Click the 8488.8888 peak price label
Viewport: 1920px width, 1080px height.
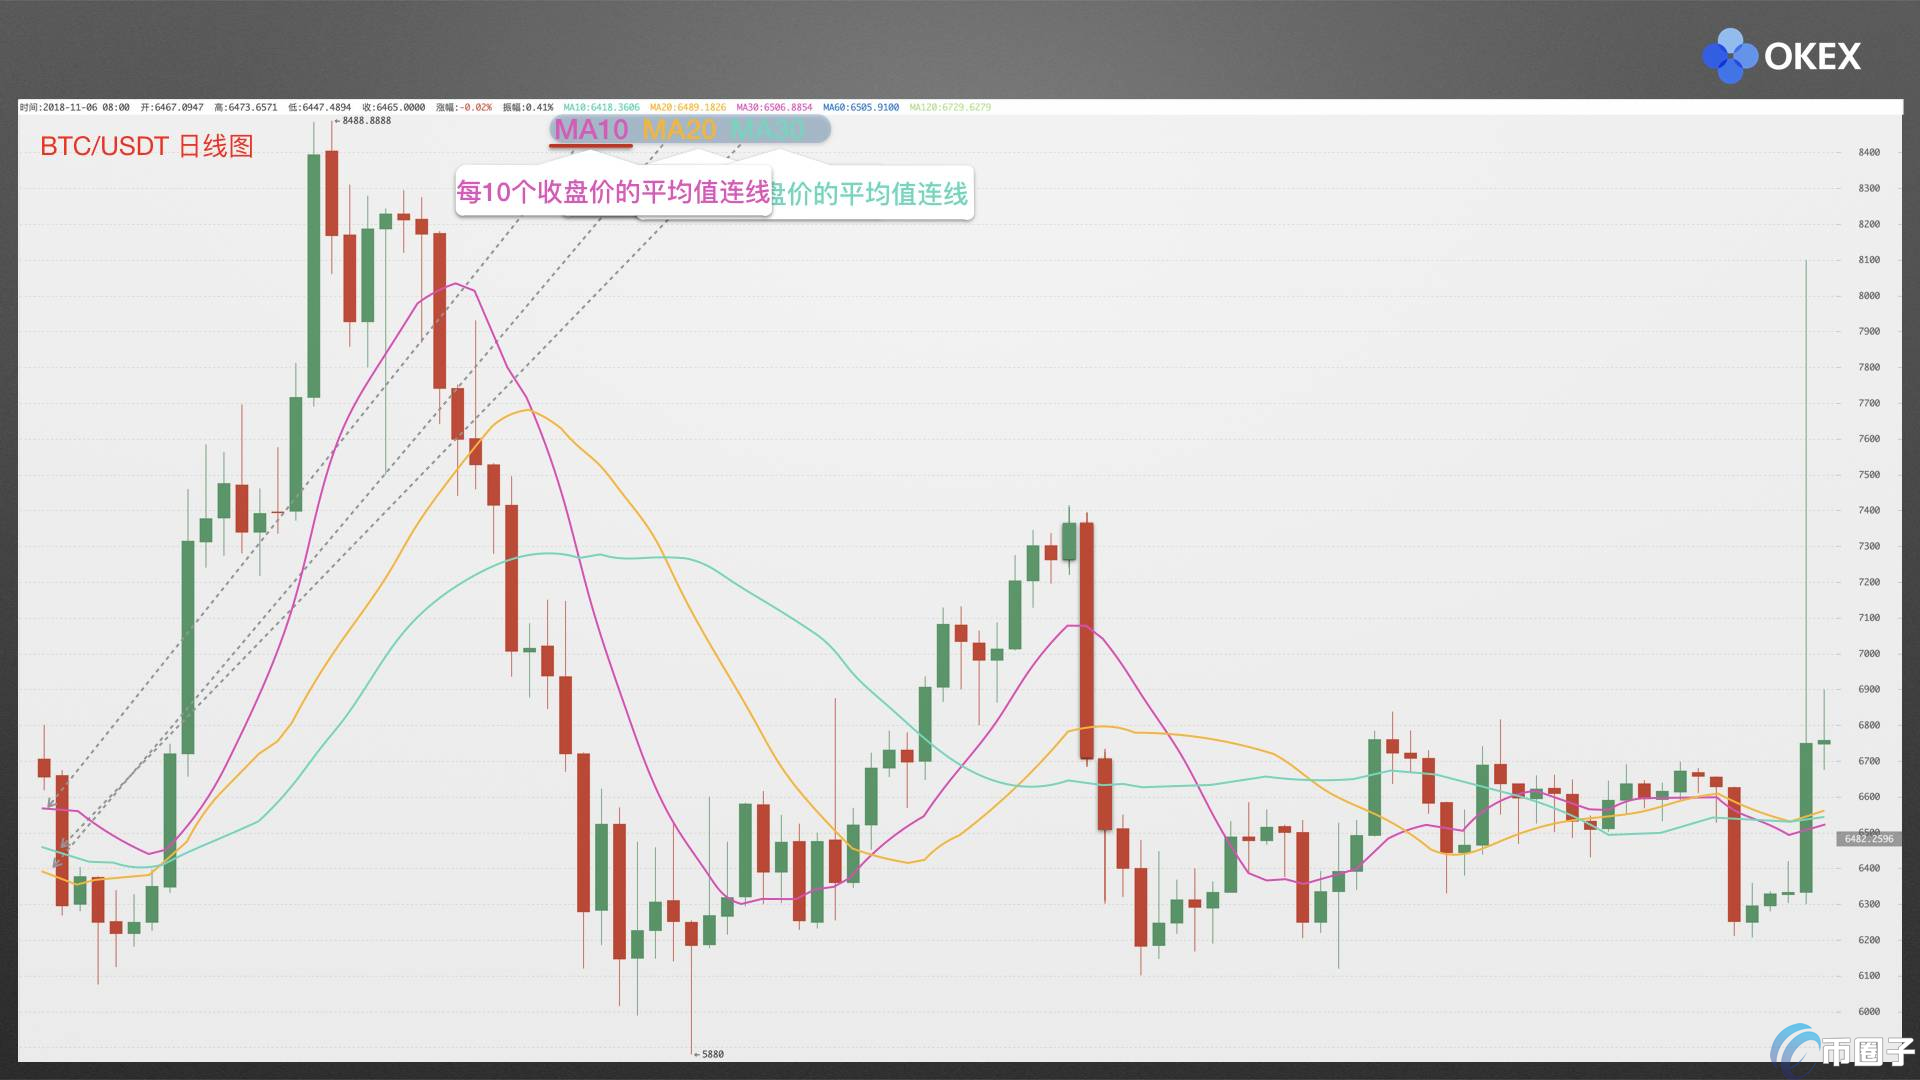tap(366, 121)
